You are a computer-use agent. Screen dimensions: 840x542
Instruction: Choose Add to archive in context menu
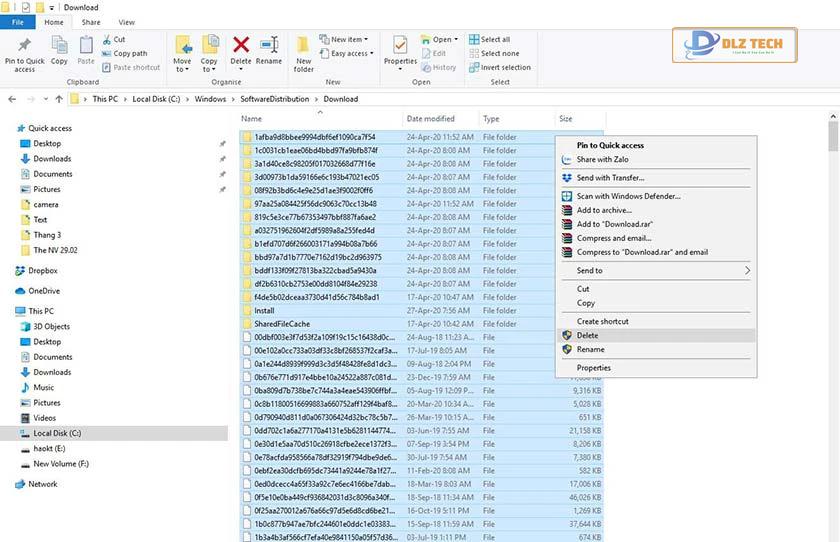pyautogui.click(x=604, y=210)
